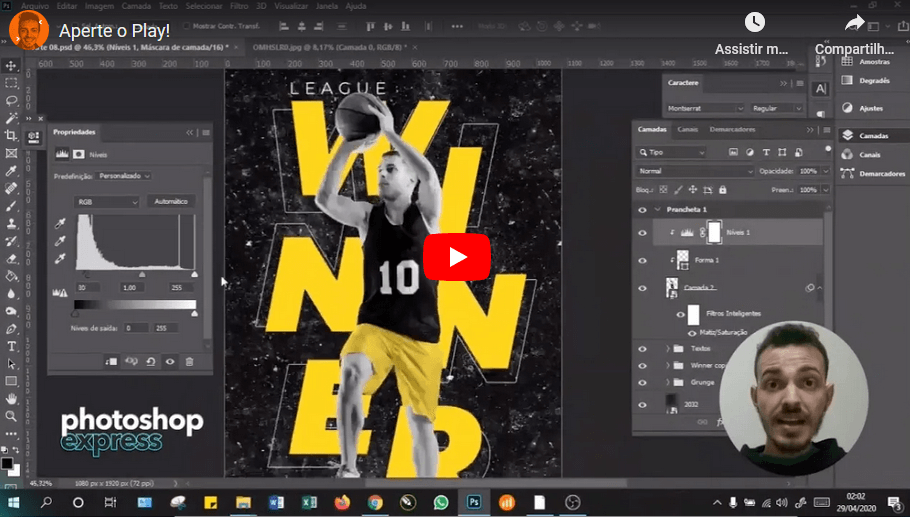Select the Eyedropper tool in the toolbar
This screenshot has height=517, width=910.
point(11,171)
